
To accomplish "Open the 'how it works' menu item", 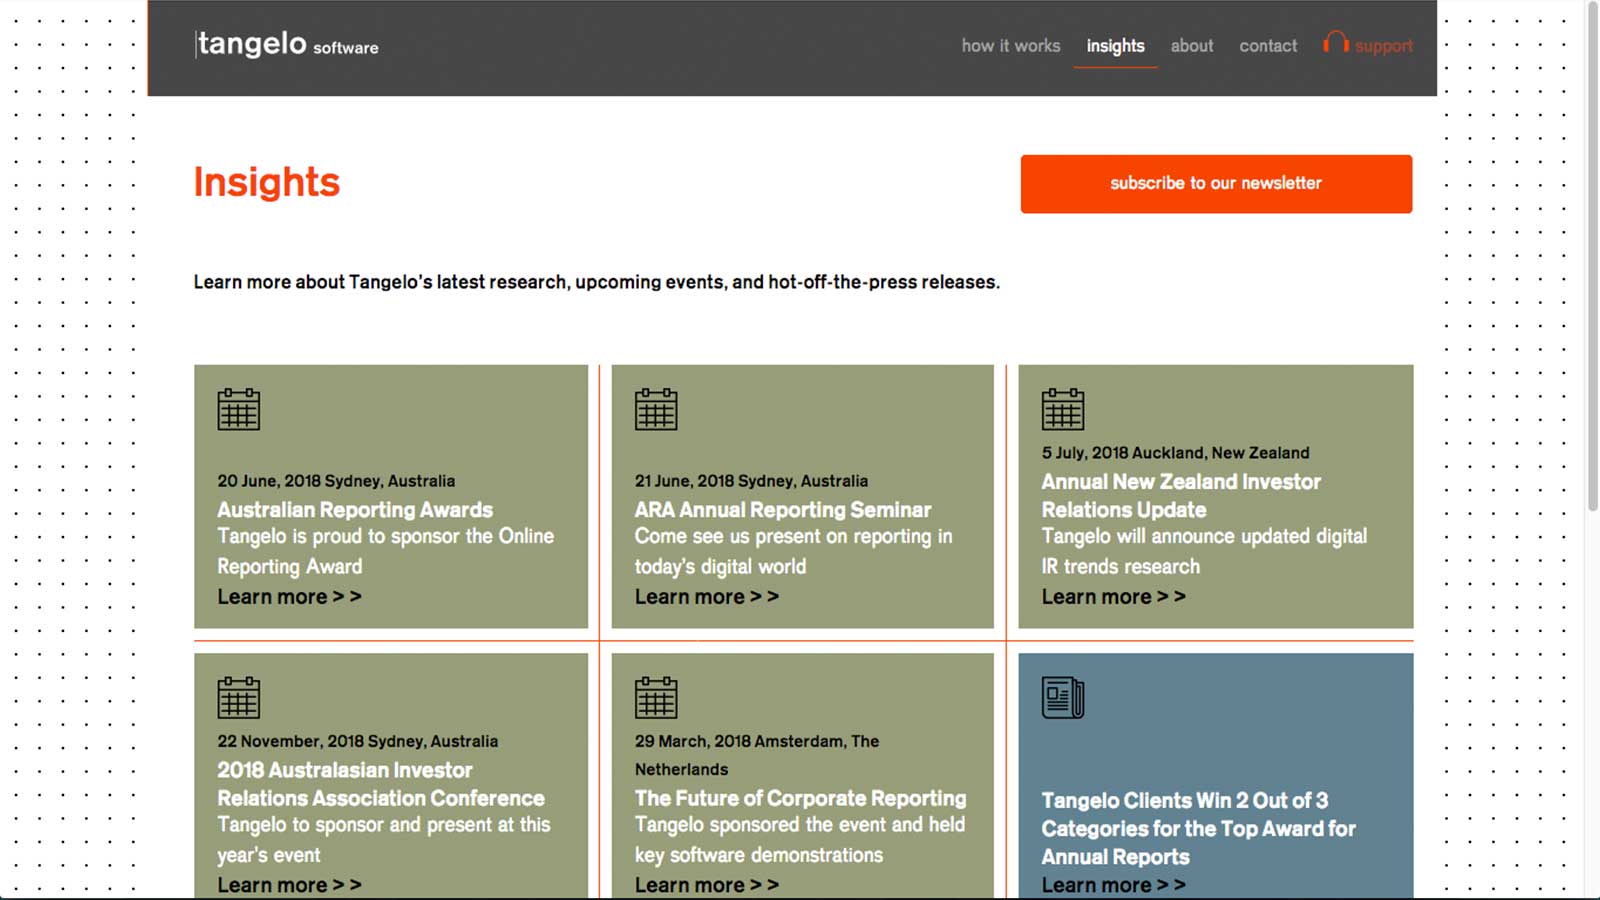I will pos(1010,46).
